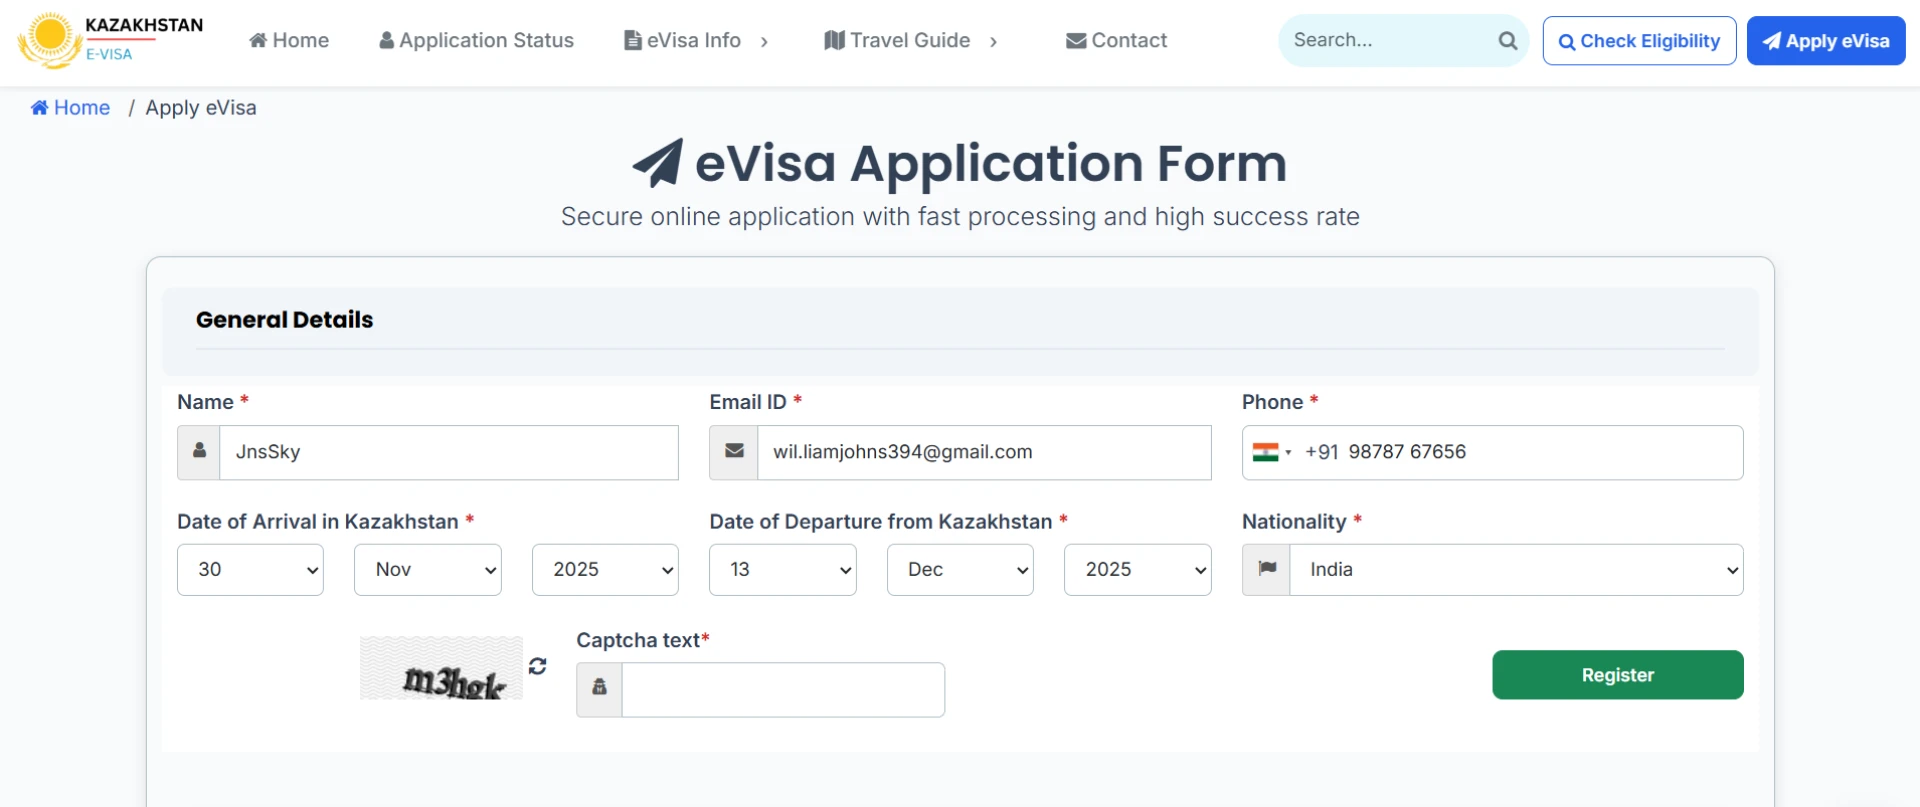Image resolution: width=1920 pixels, height=807 pixels.
Task: Click the envelope icon in the Email ID field
Action: 733,452
